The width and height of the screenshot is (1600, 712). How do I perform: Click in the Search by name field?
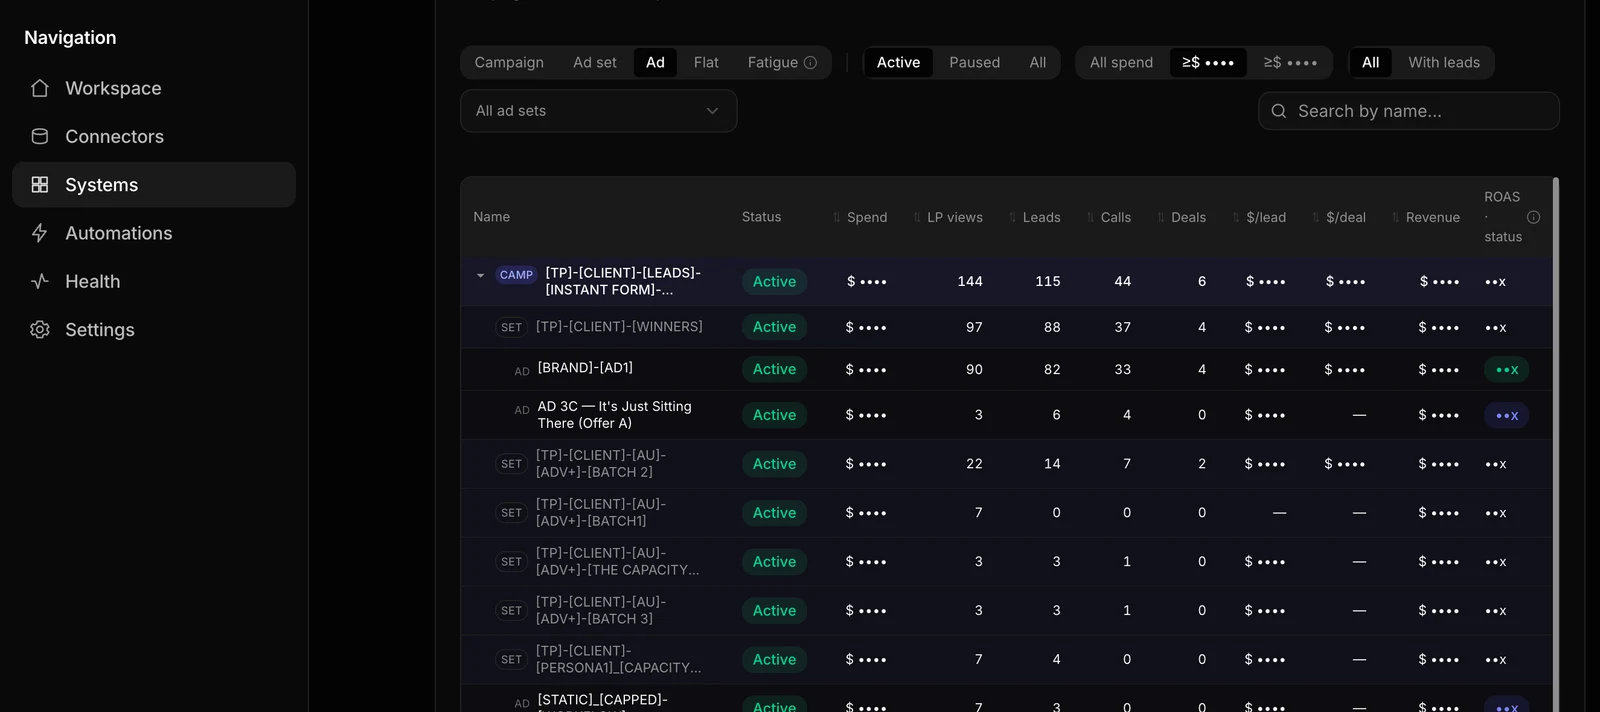[x=1408, y=111]
